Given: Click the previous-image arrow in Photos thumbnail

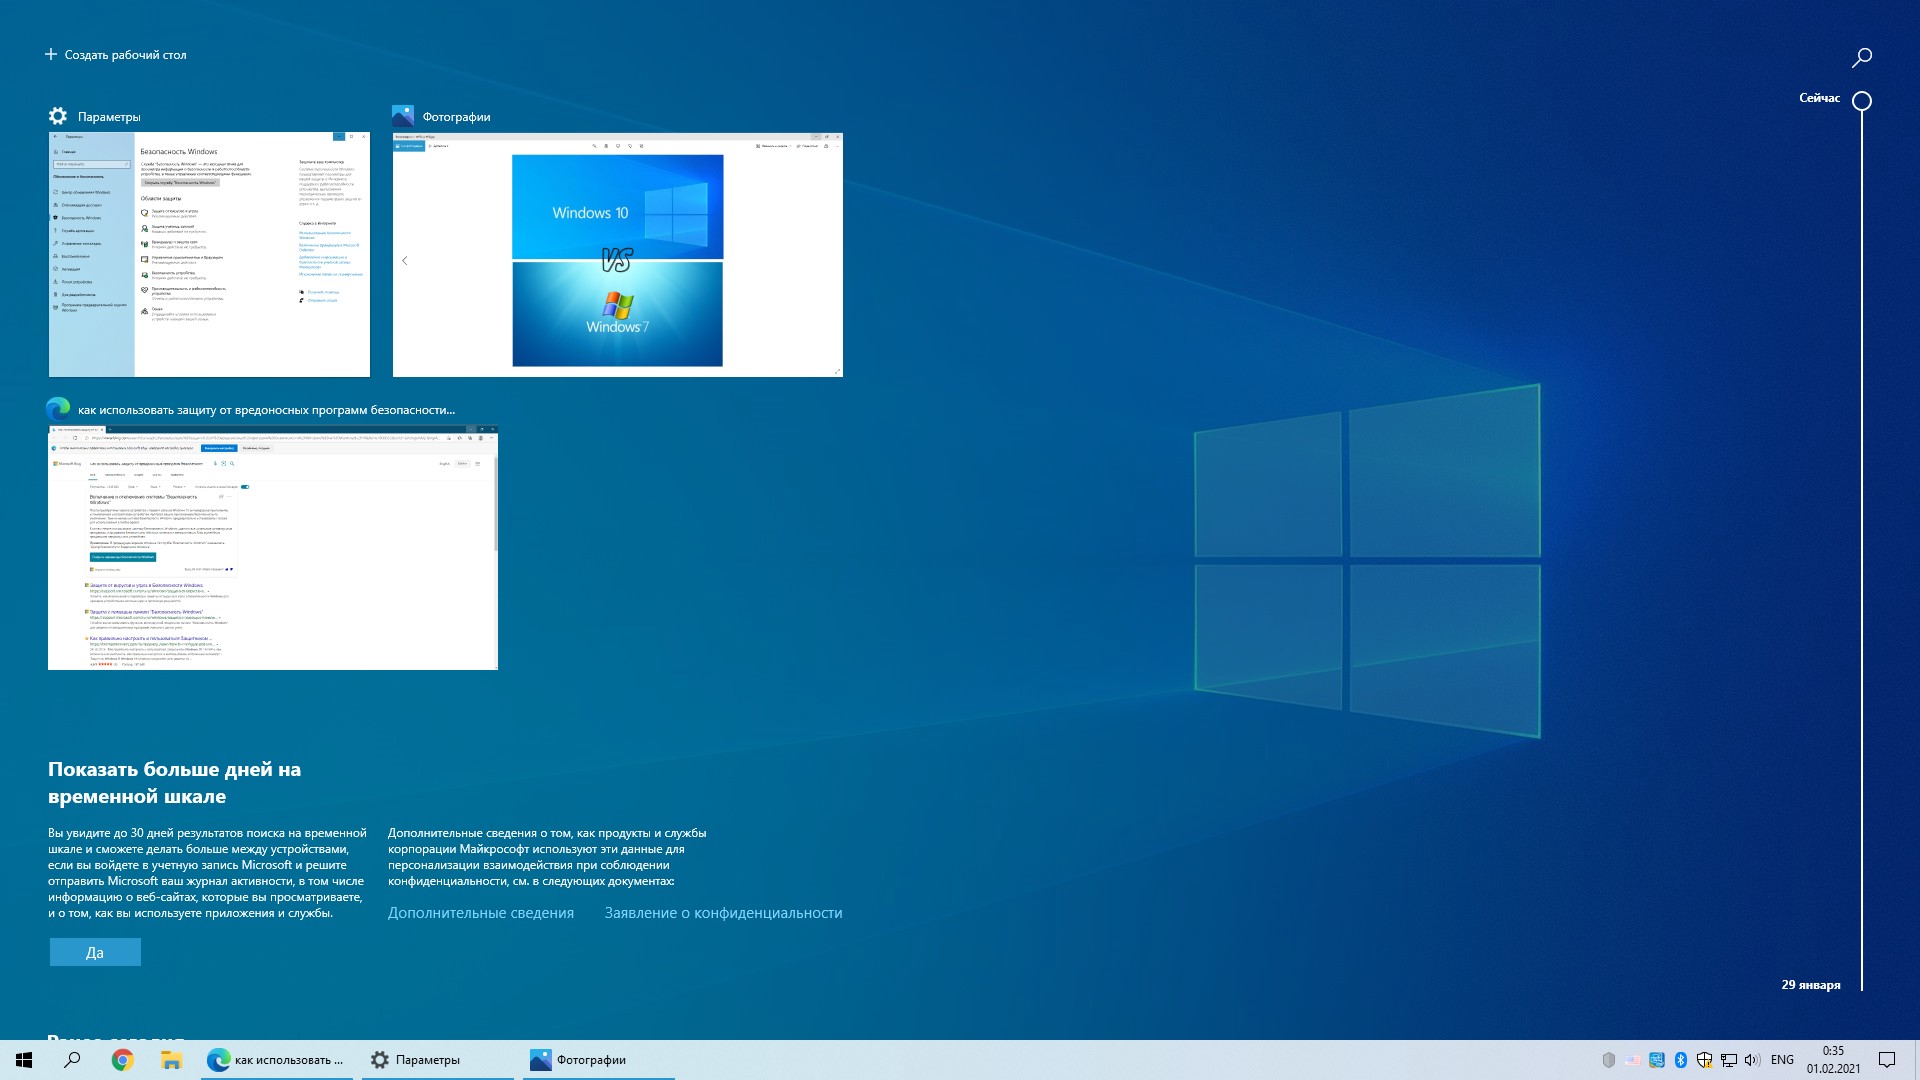Looking at the screenshot, I should [x=405, y=261].
